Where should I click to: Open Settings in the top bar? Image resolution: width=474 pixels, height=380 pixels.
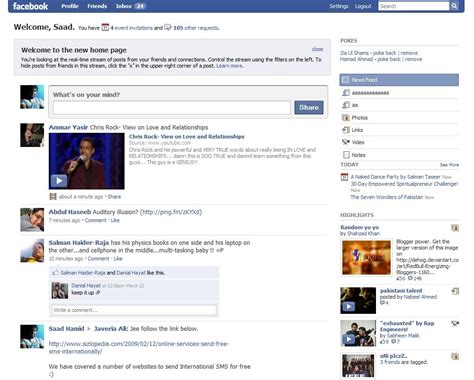click(339, 6)
